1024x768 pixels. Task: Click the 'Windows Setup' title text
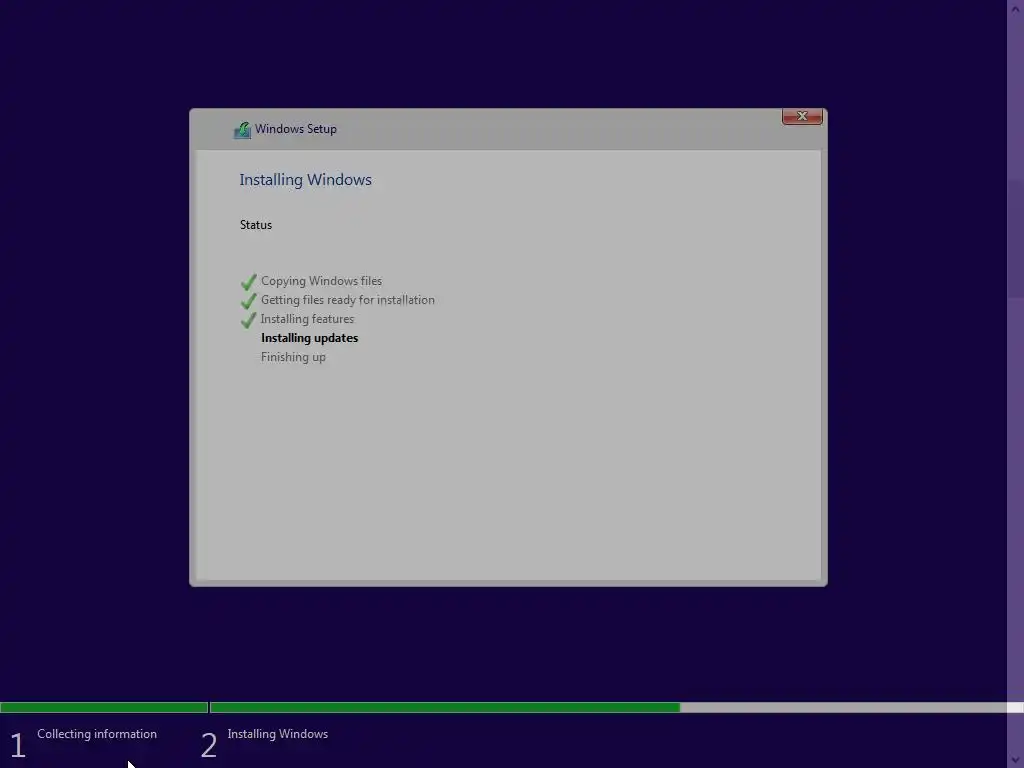point(296,129)
